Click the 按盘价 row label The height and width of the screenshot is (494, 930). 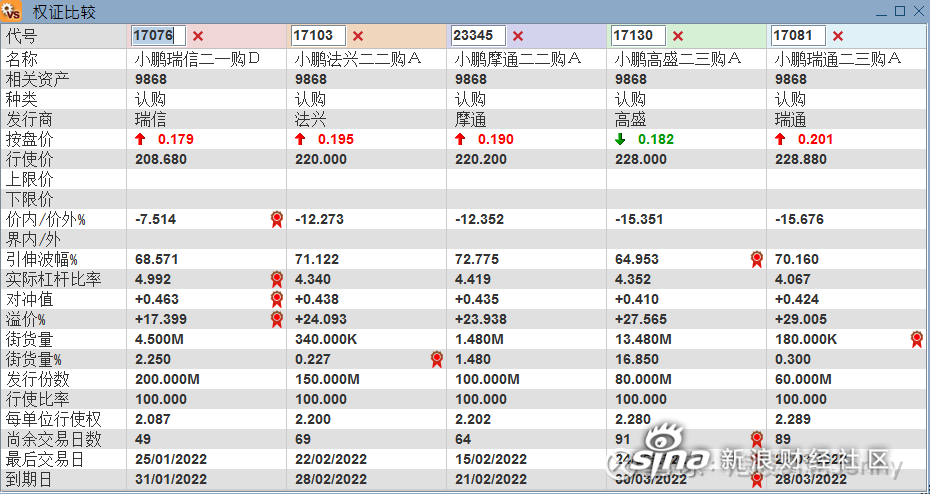pyautogui.click(x=29, y=139)
